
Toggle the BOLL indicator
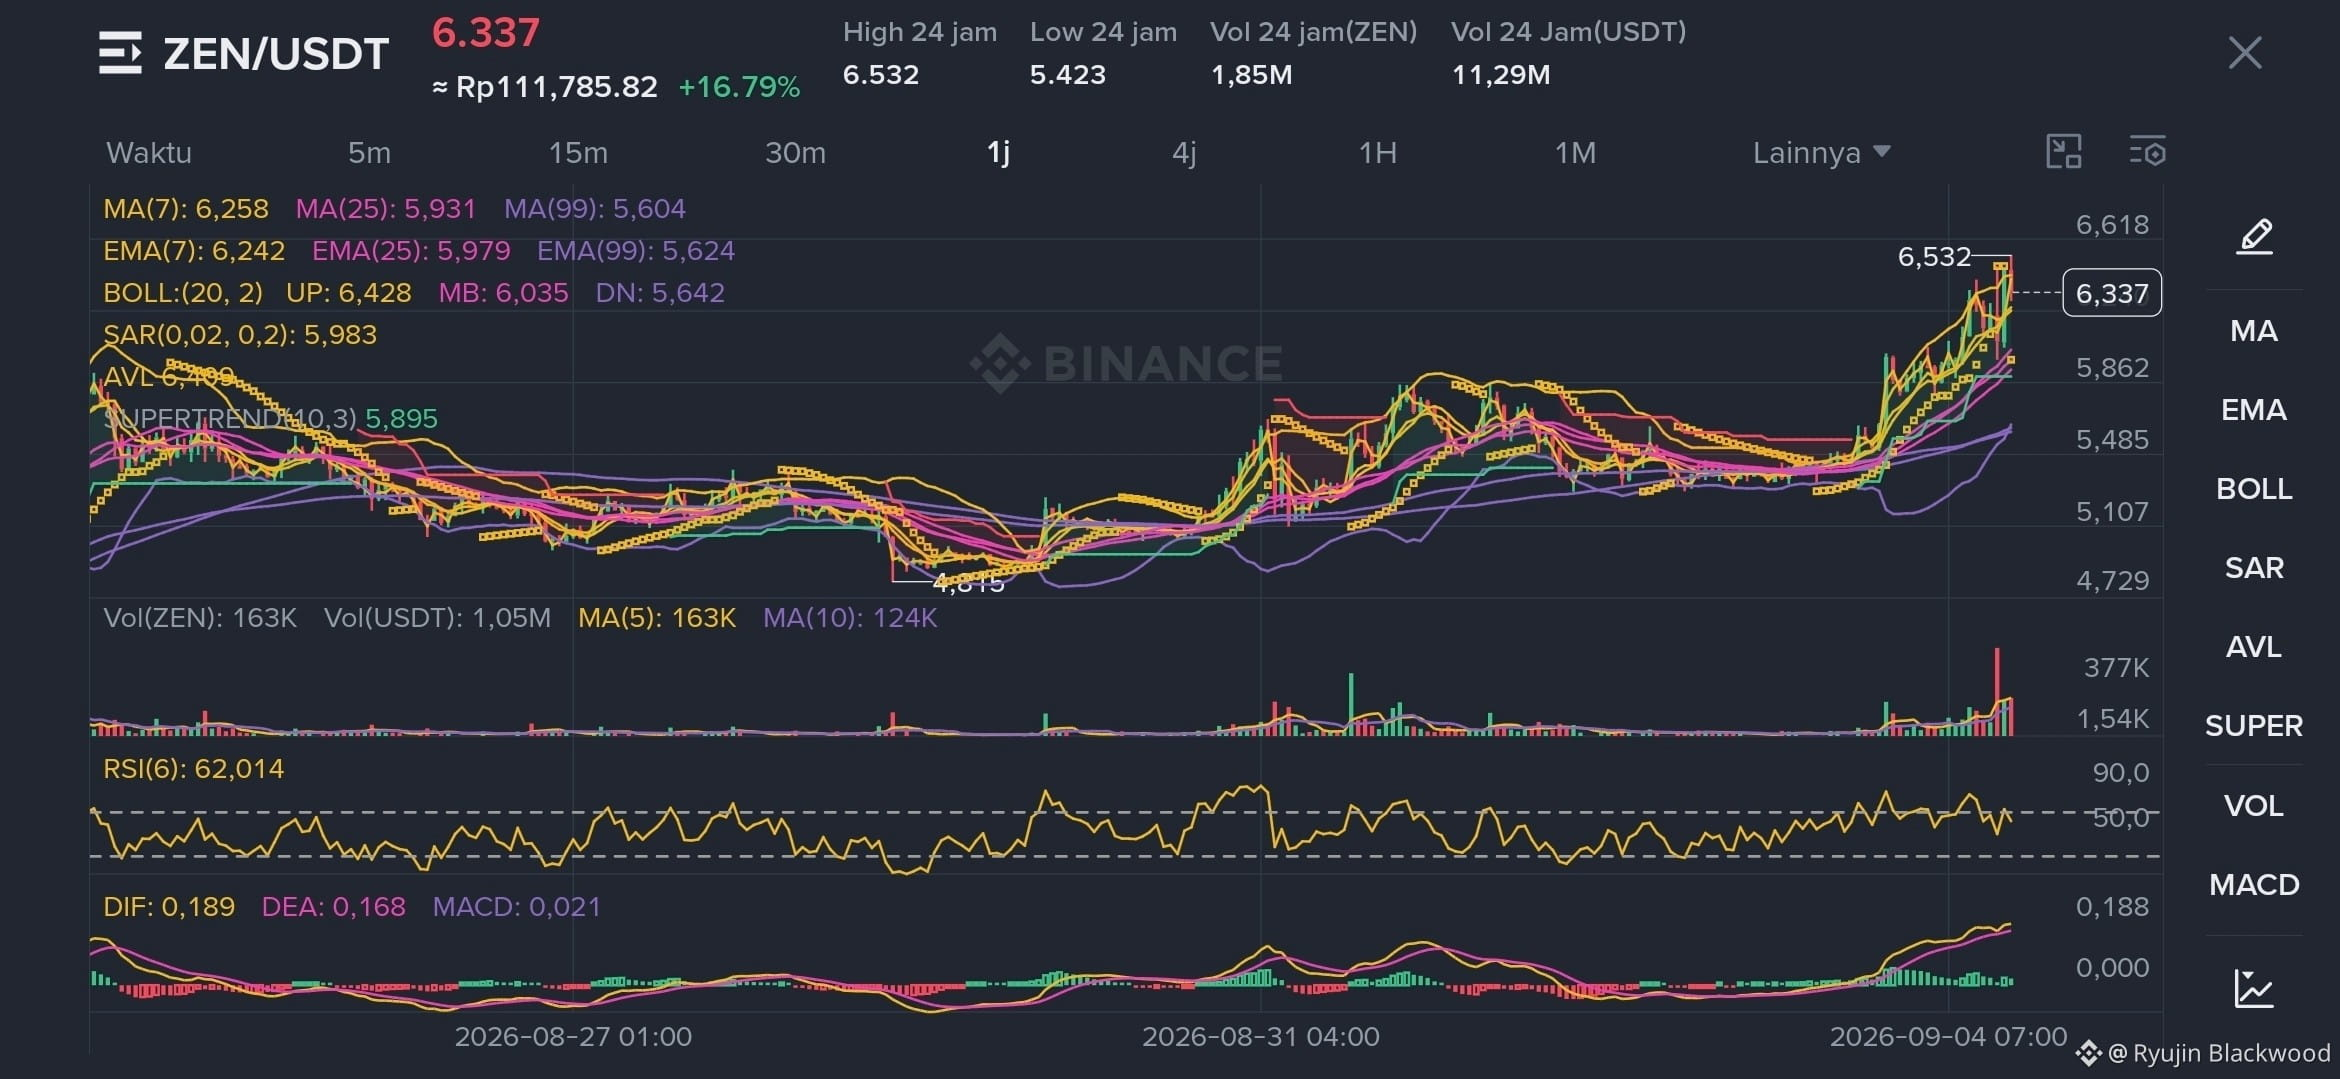pos(2254,489)
